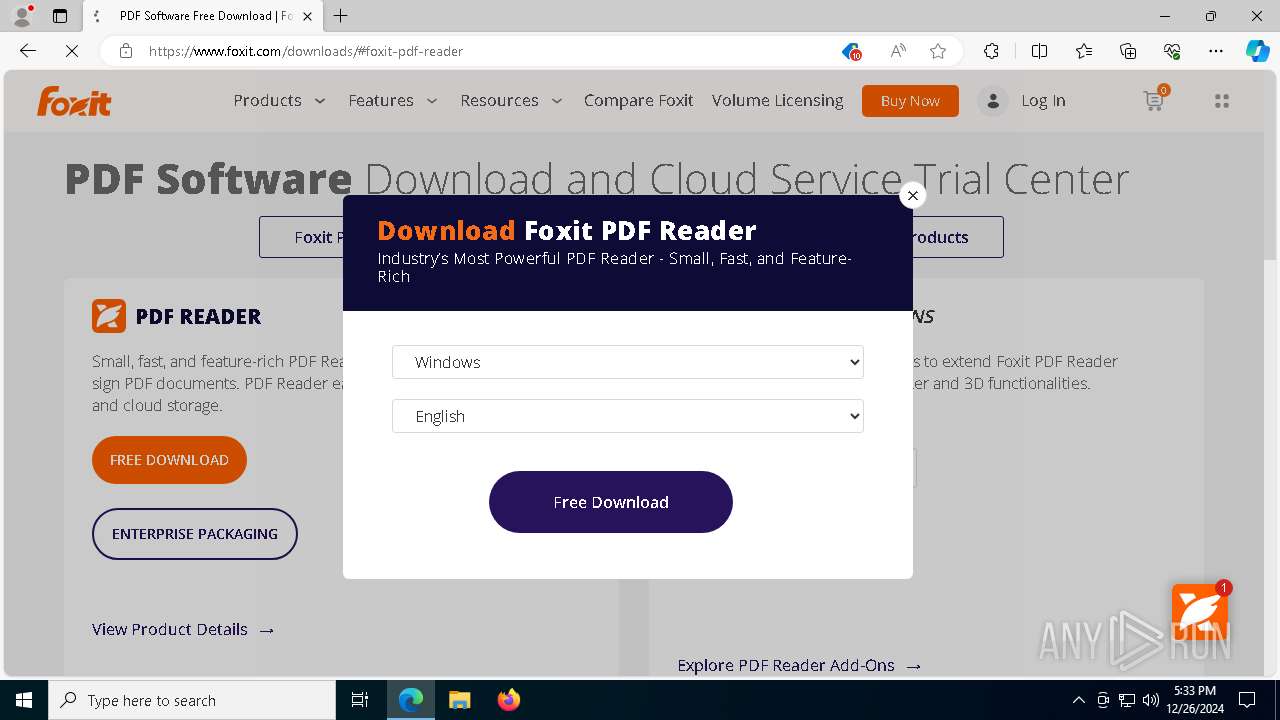
Task: Close the Download Foxit PDF Reader popup
Action: [x=912, y=195]
